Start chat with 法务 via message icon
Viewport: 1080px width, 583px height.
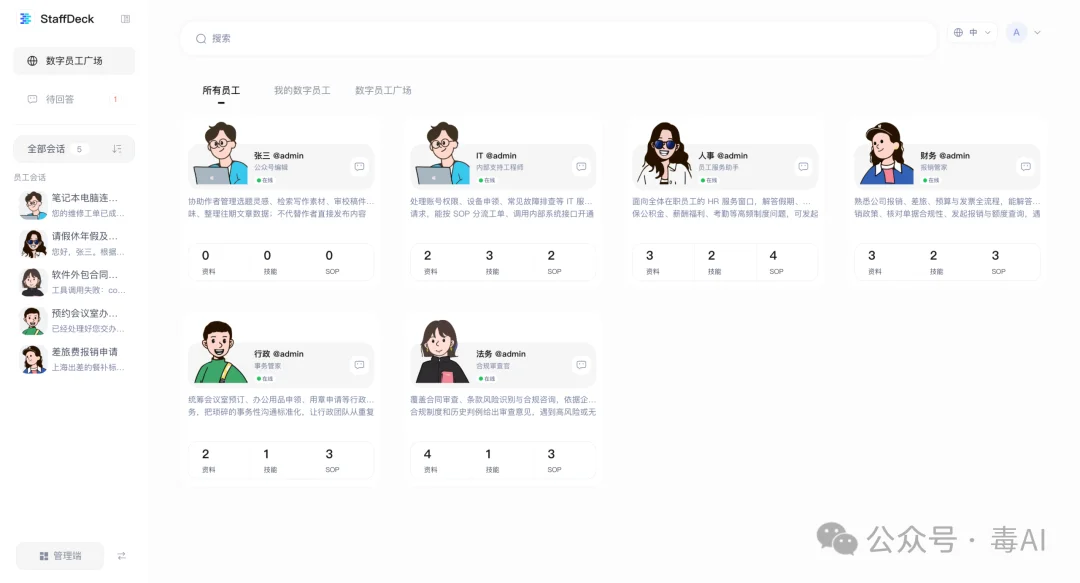[581, 365]
